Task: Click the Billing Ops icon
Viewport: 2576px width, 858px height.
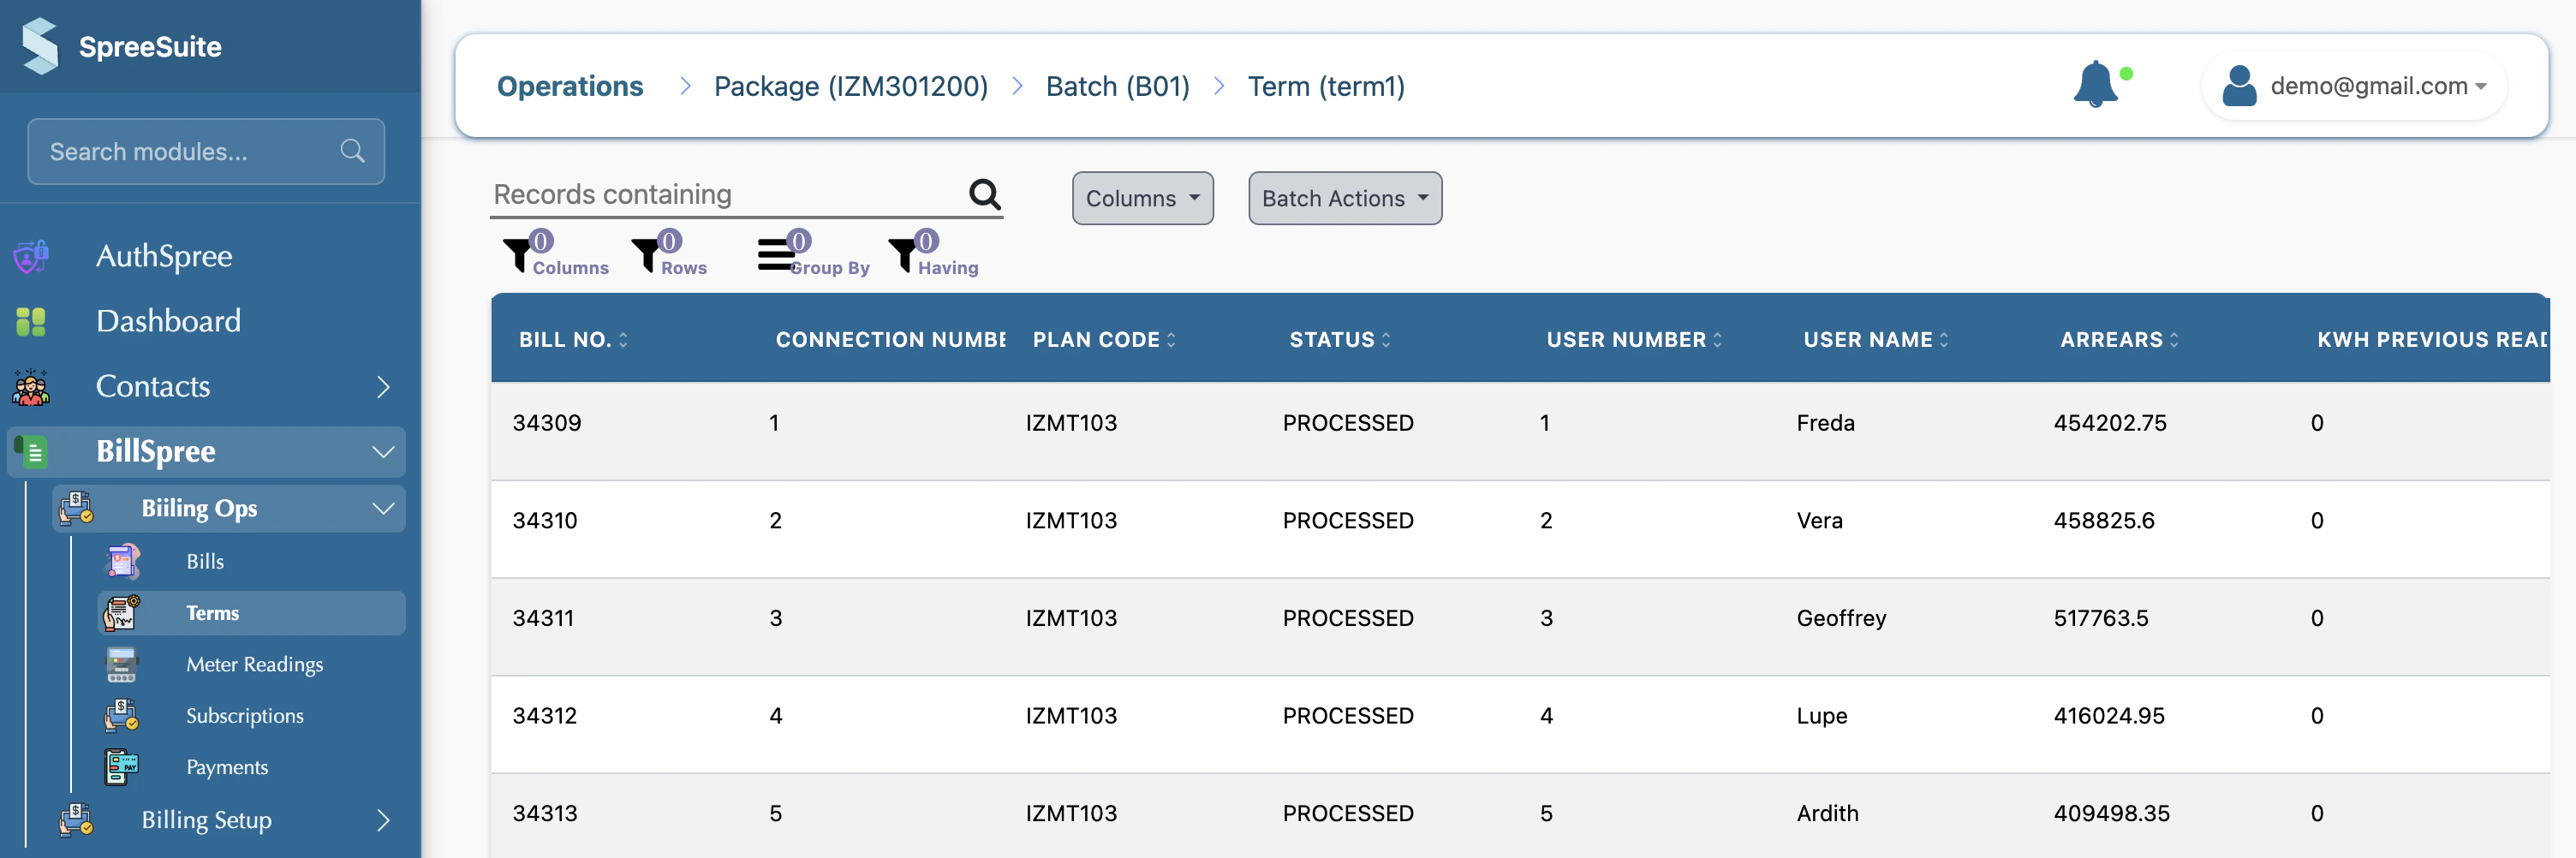Action: coord(76,508)
